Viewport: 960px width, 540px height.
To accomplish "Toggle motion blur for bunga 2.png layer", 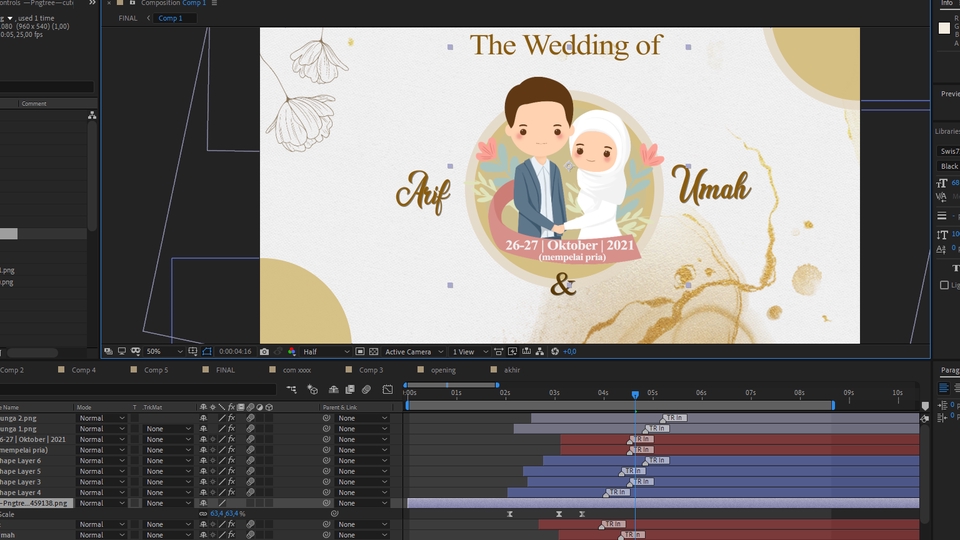I will tap(250, 418).
